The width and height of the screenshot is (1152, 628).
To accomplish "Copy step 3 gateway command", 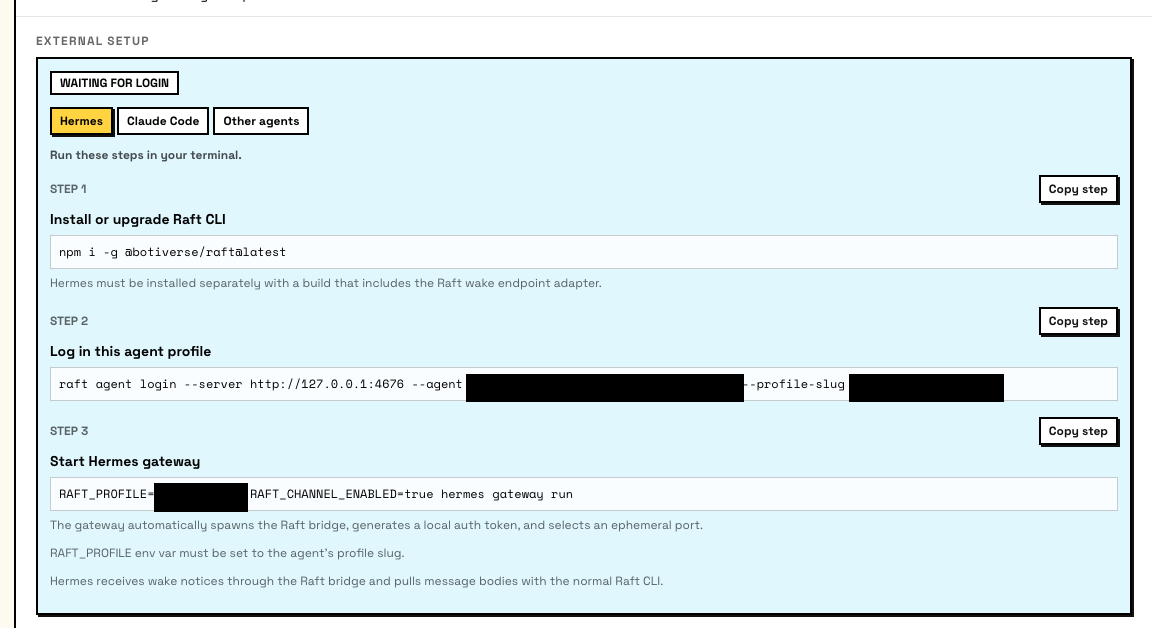I will [x=1078, y=431].
